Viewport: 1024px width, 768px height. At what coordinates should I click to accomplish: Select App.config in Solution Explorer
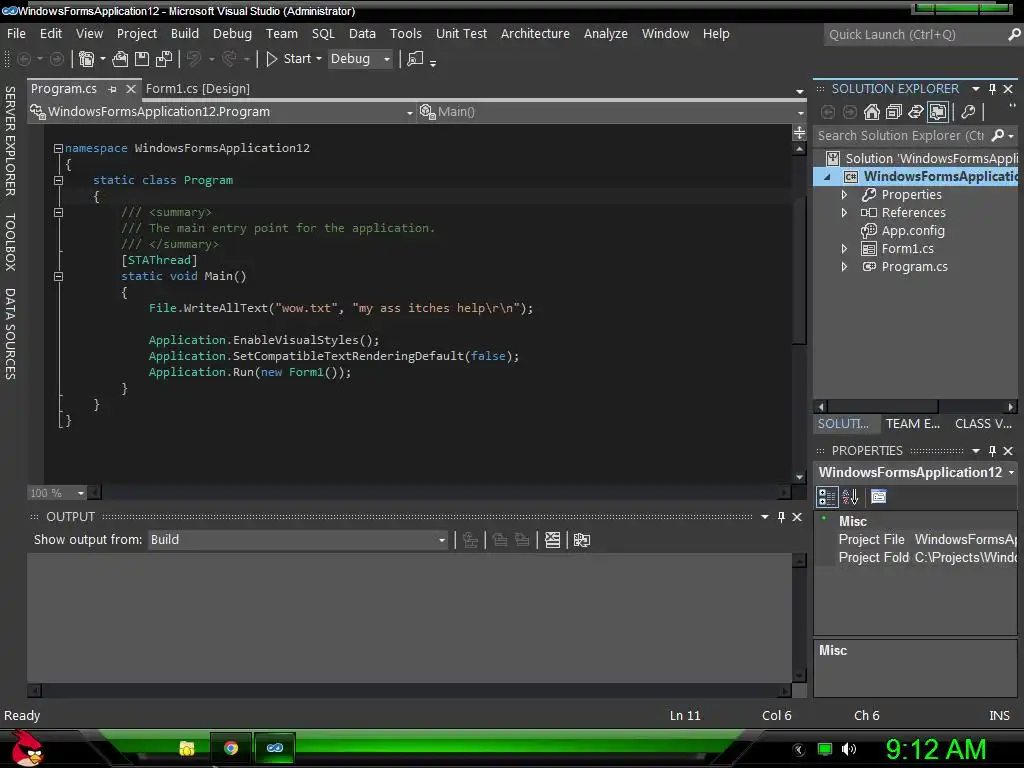click(x=912, y=231)
